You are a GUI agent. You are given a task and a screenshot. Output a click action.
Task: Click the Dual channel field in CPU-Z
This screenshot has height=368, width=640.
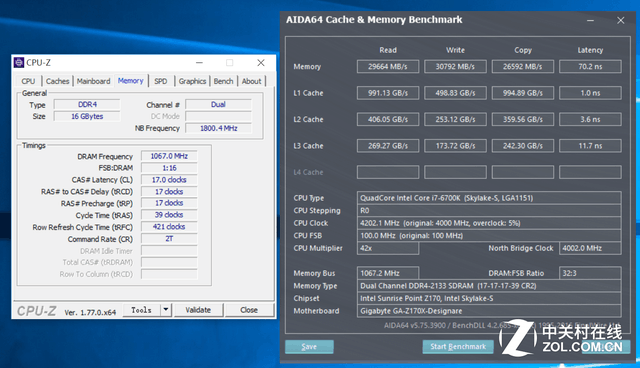click(218, 104)
